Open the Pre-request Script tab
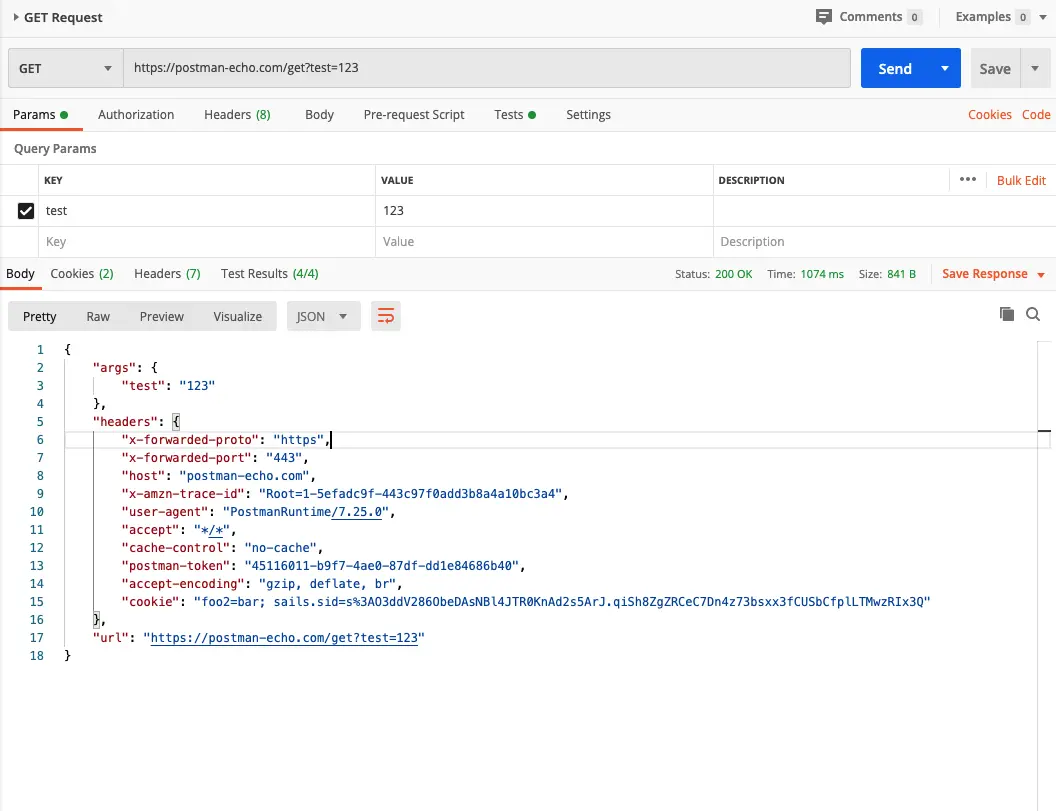 click(414, 115)
